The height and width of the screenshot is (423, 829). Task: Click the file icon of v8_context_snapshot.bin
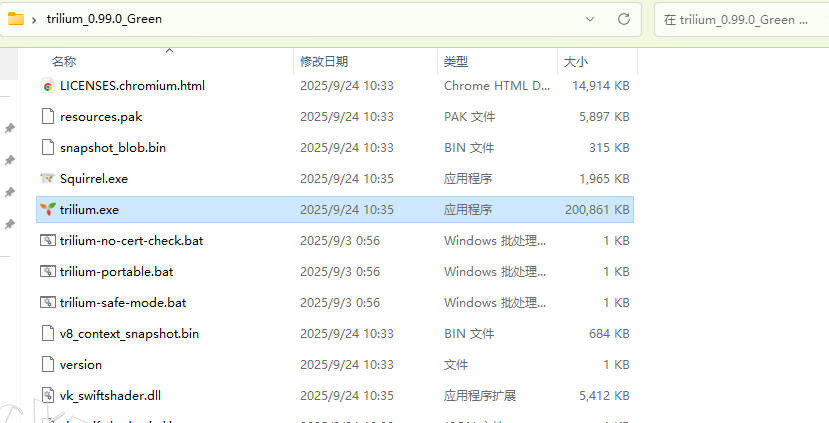48,334
